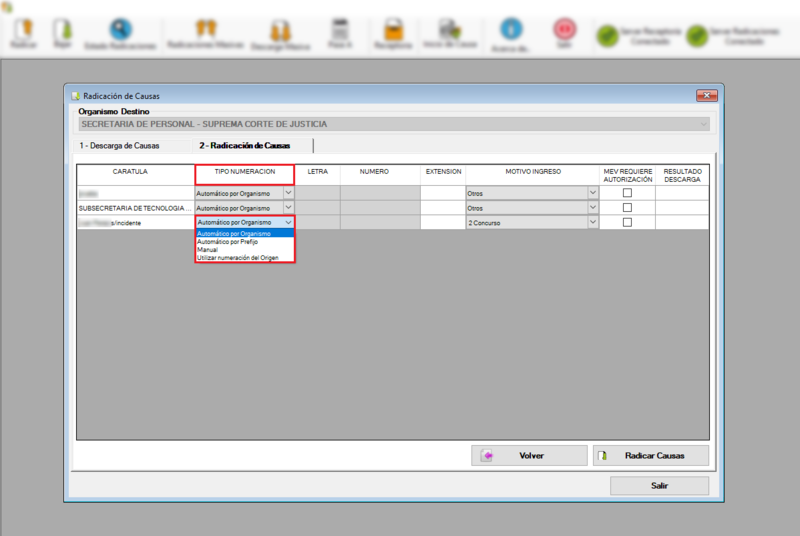Image resolution: width=800 pixels, height=536 pixels.
Task: Click the Salir button in dialog
Action: [659, 486]
